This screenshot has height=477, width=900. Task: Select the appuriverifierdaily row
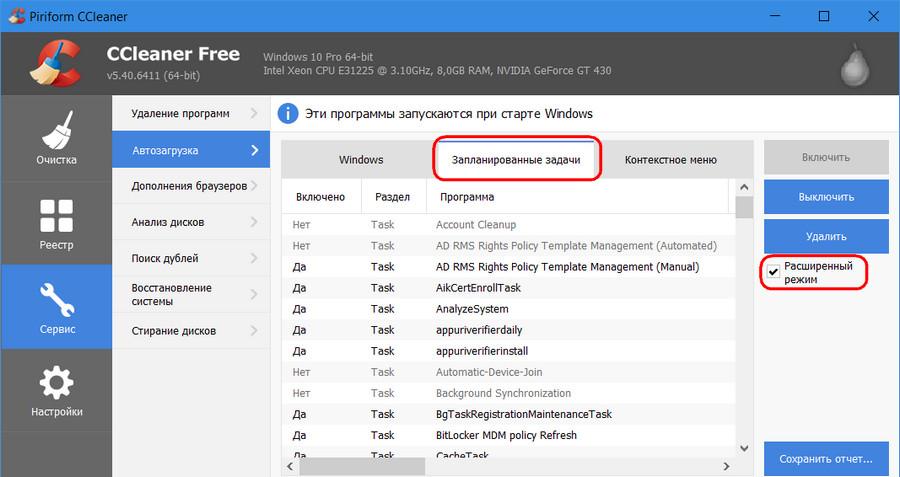click(x=509, y=330)
